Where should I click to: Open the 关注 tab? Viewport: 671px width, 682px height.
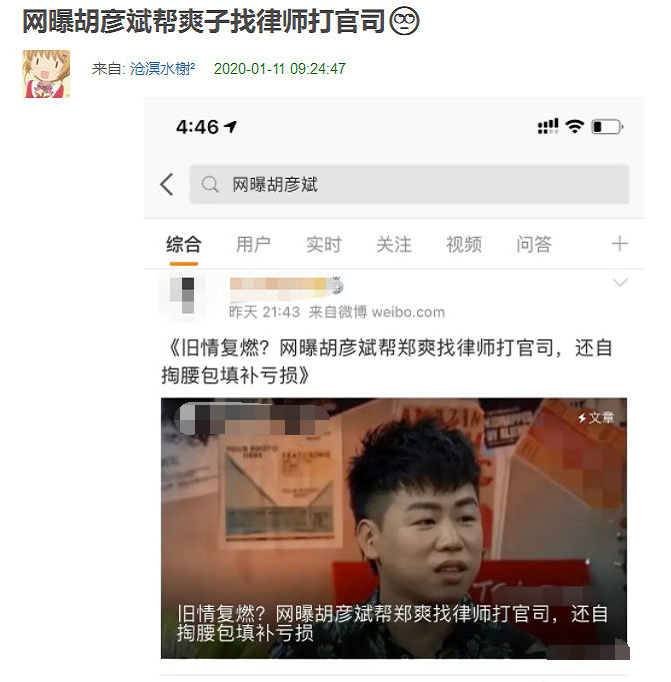pos(394,244)
